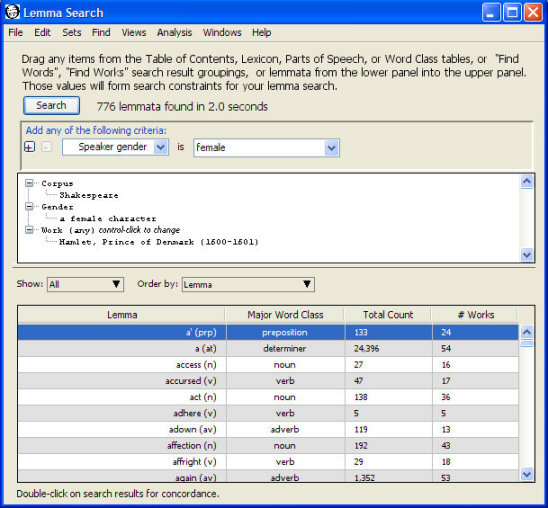Open the Windows menu
The image size is (548, 508).
click(222, 32)
